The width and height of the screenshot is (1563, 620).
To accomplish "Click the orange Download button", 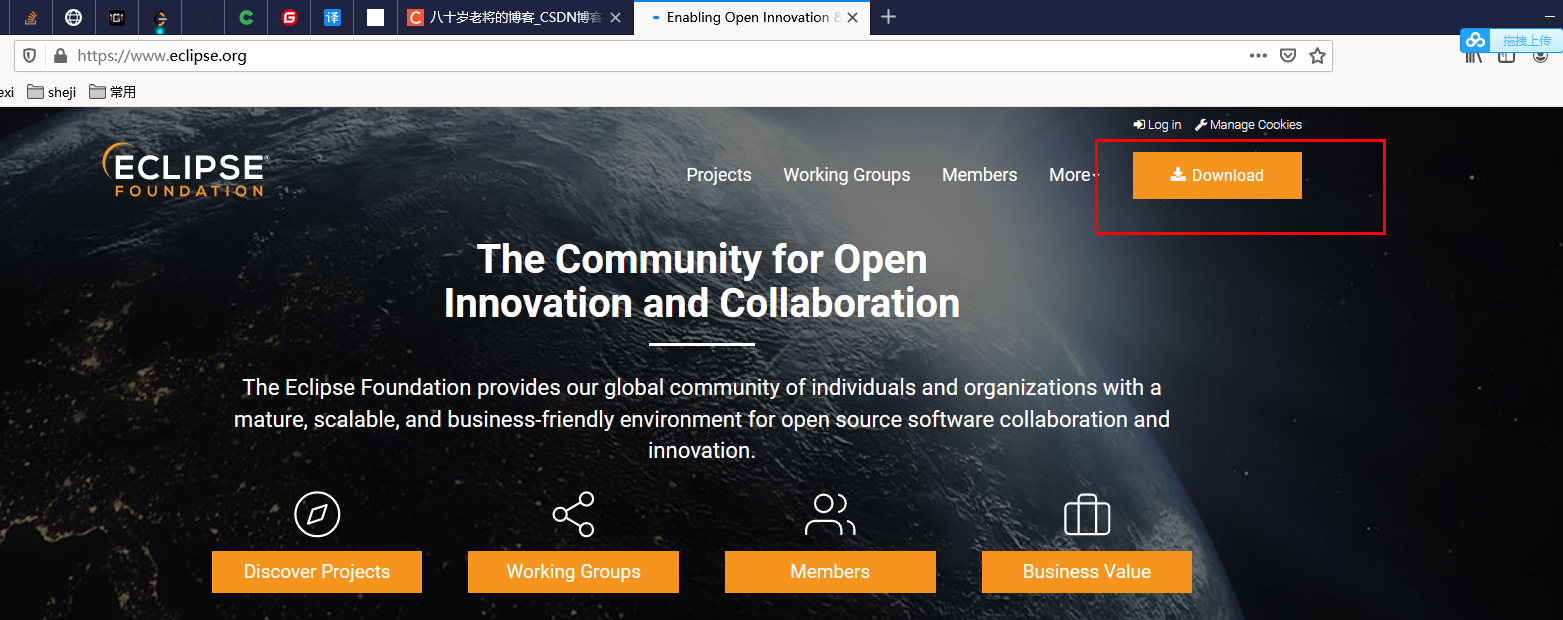I will tap(1217, 175).
